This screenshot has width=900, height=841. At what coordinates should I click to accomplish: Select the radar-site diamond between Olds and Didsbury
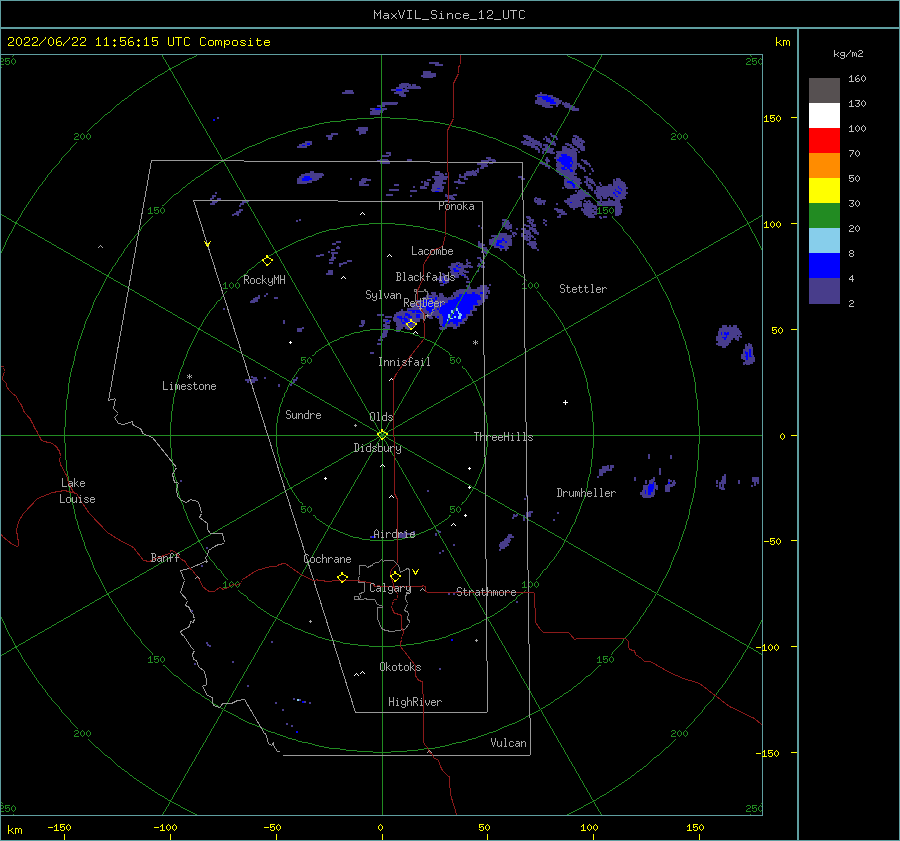click(382, 435)
